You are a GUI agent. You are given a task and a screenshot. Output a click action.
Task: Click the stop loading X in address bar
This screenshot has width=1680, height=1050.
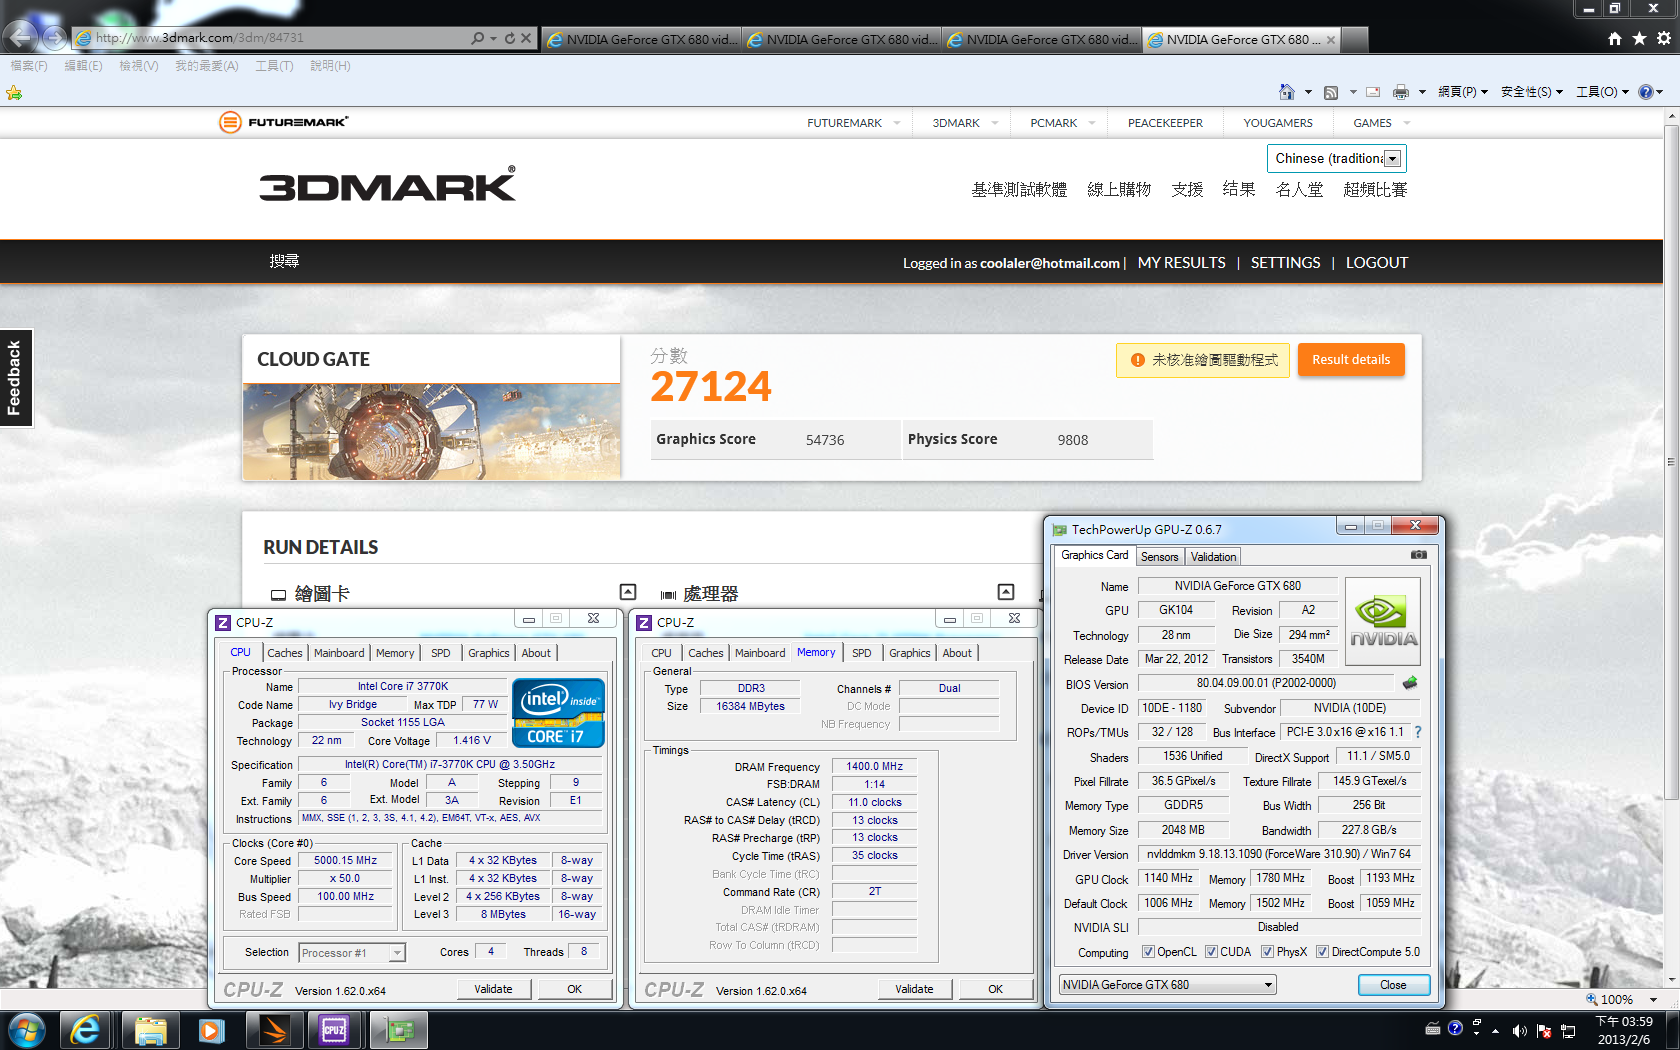pos(526,38)
